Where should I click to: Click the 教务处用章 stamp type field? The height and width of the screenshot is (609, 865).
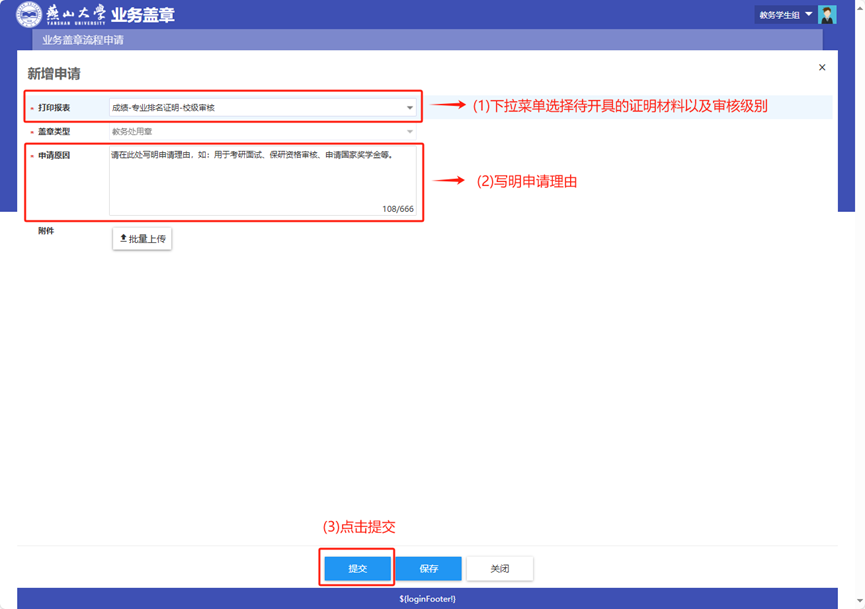coord(255,132)
